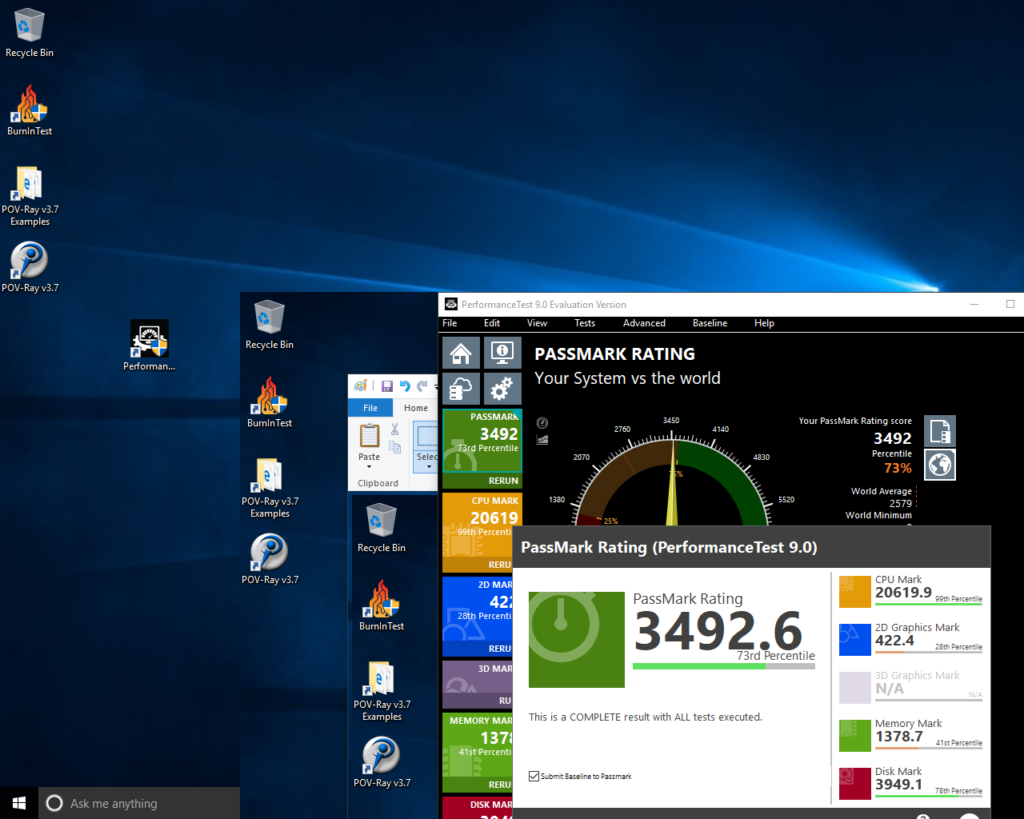
Task: Untick Submit Baseline to Passmark checkbox
Action: point(534,776)
